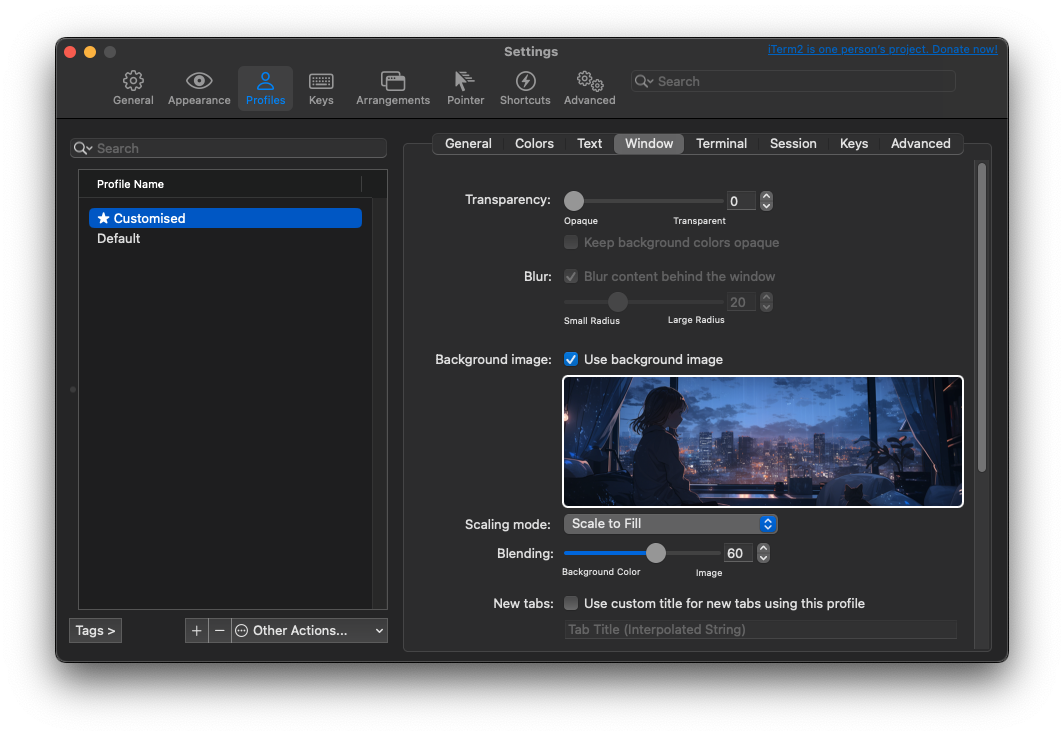
Task: Switch to the General profile tab
Action: click(x=468, y=143)
